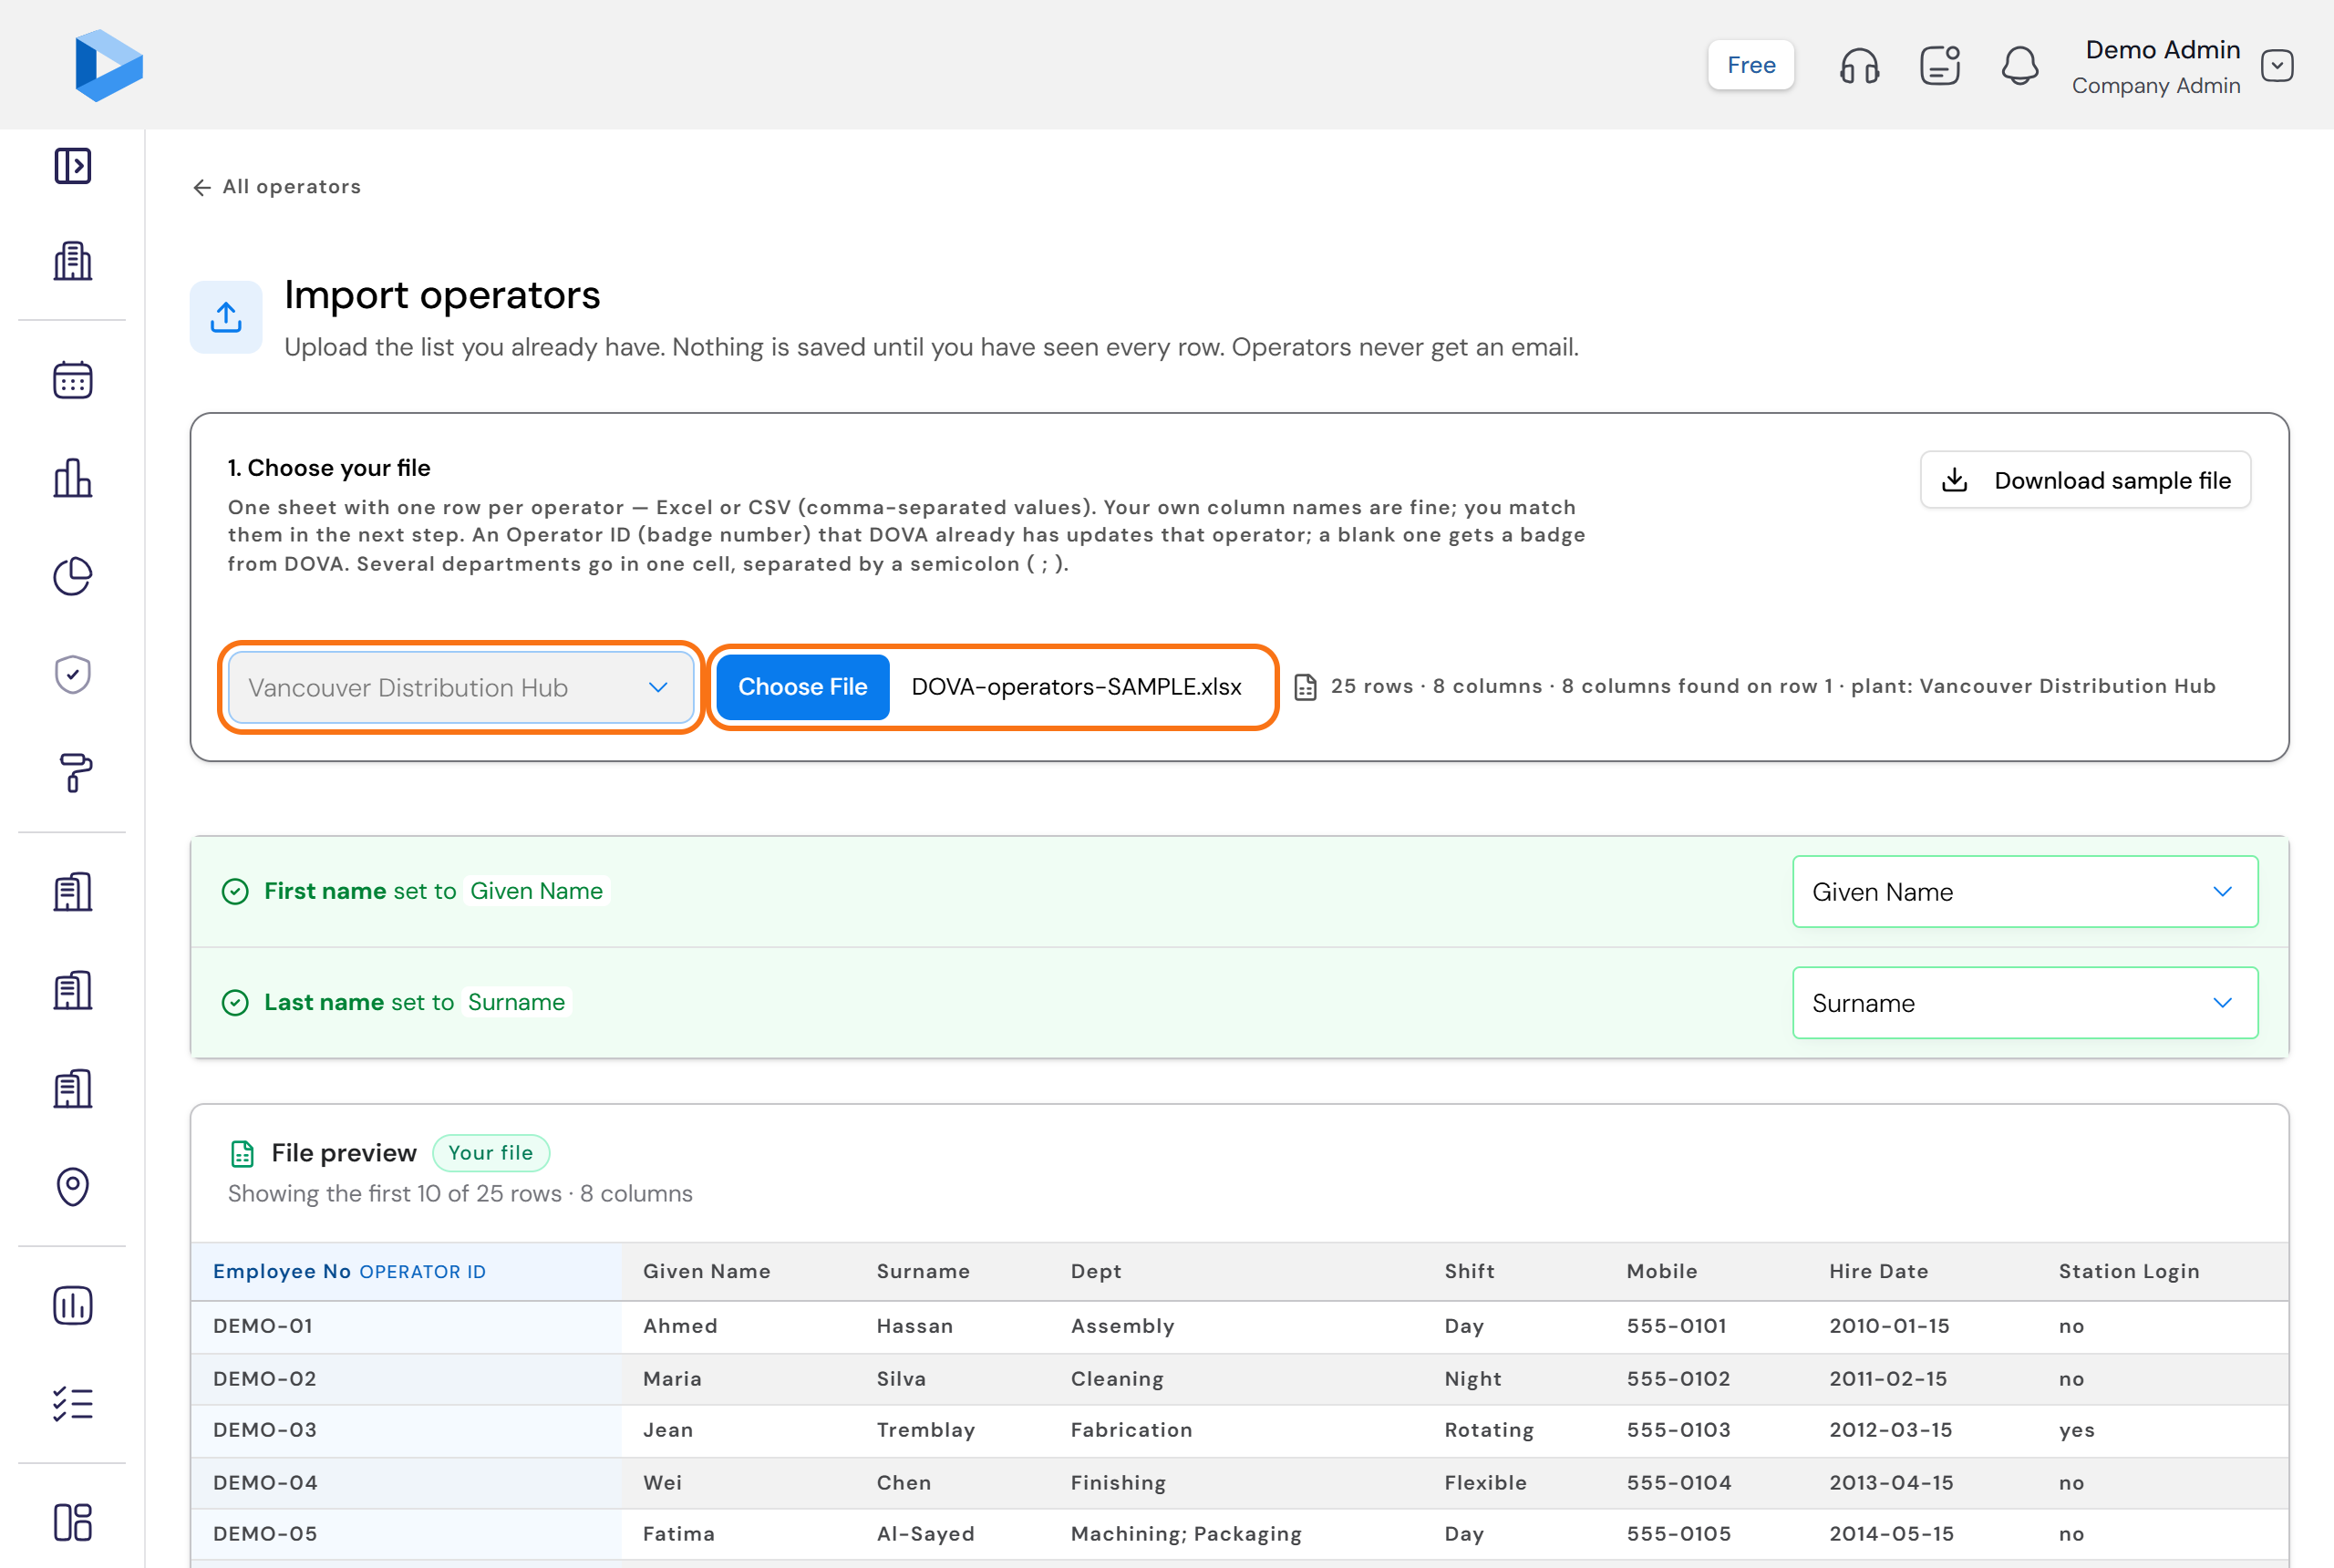This screenshot has width=2334, height=1568.
Task: Open support via headset icon
Action: (x=1860, y=66)
